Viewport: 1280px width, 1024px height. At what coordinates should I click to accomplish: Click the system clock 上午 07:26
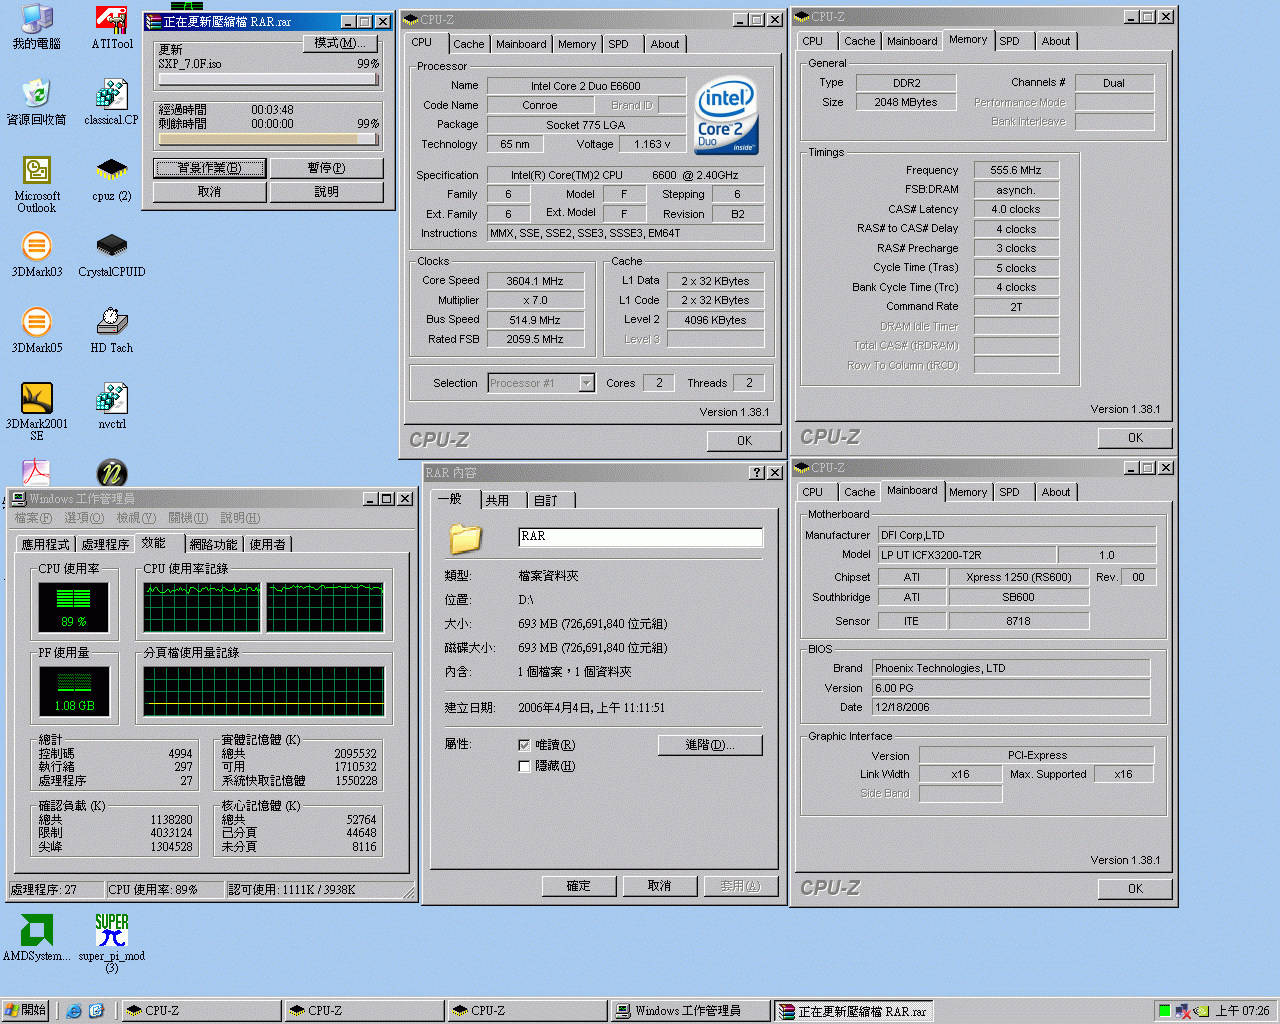1242,1011
